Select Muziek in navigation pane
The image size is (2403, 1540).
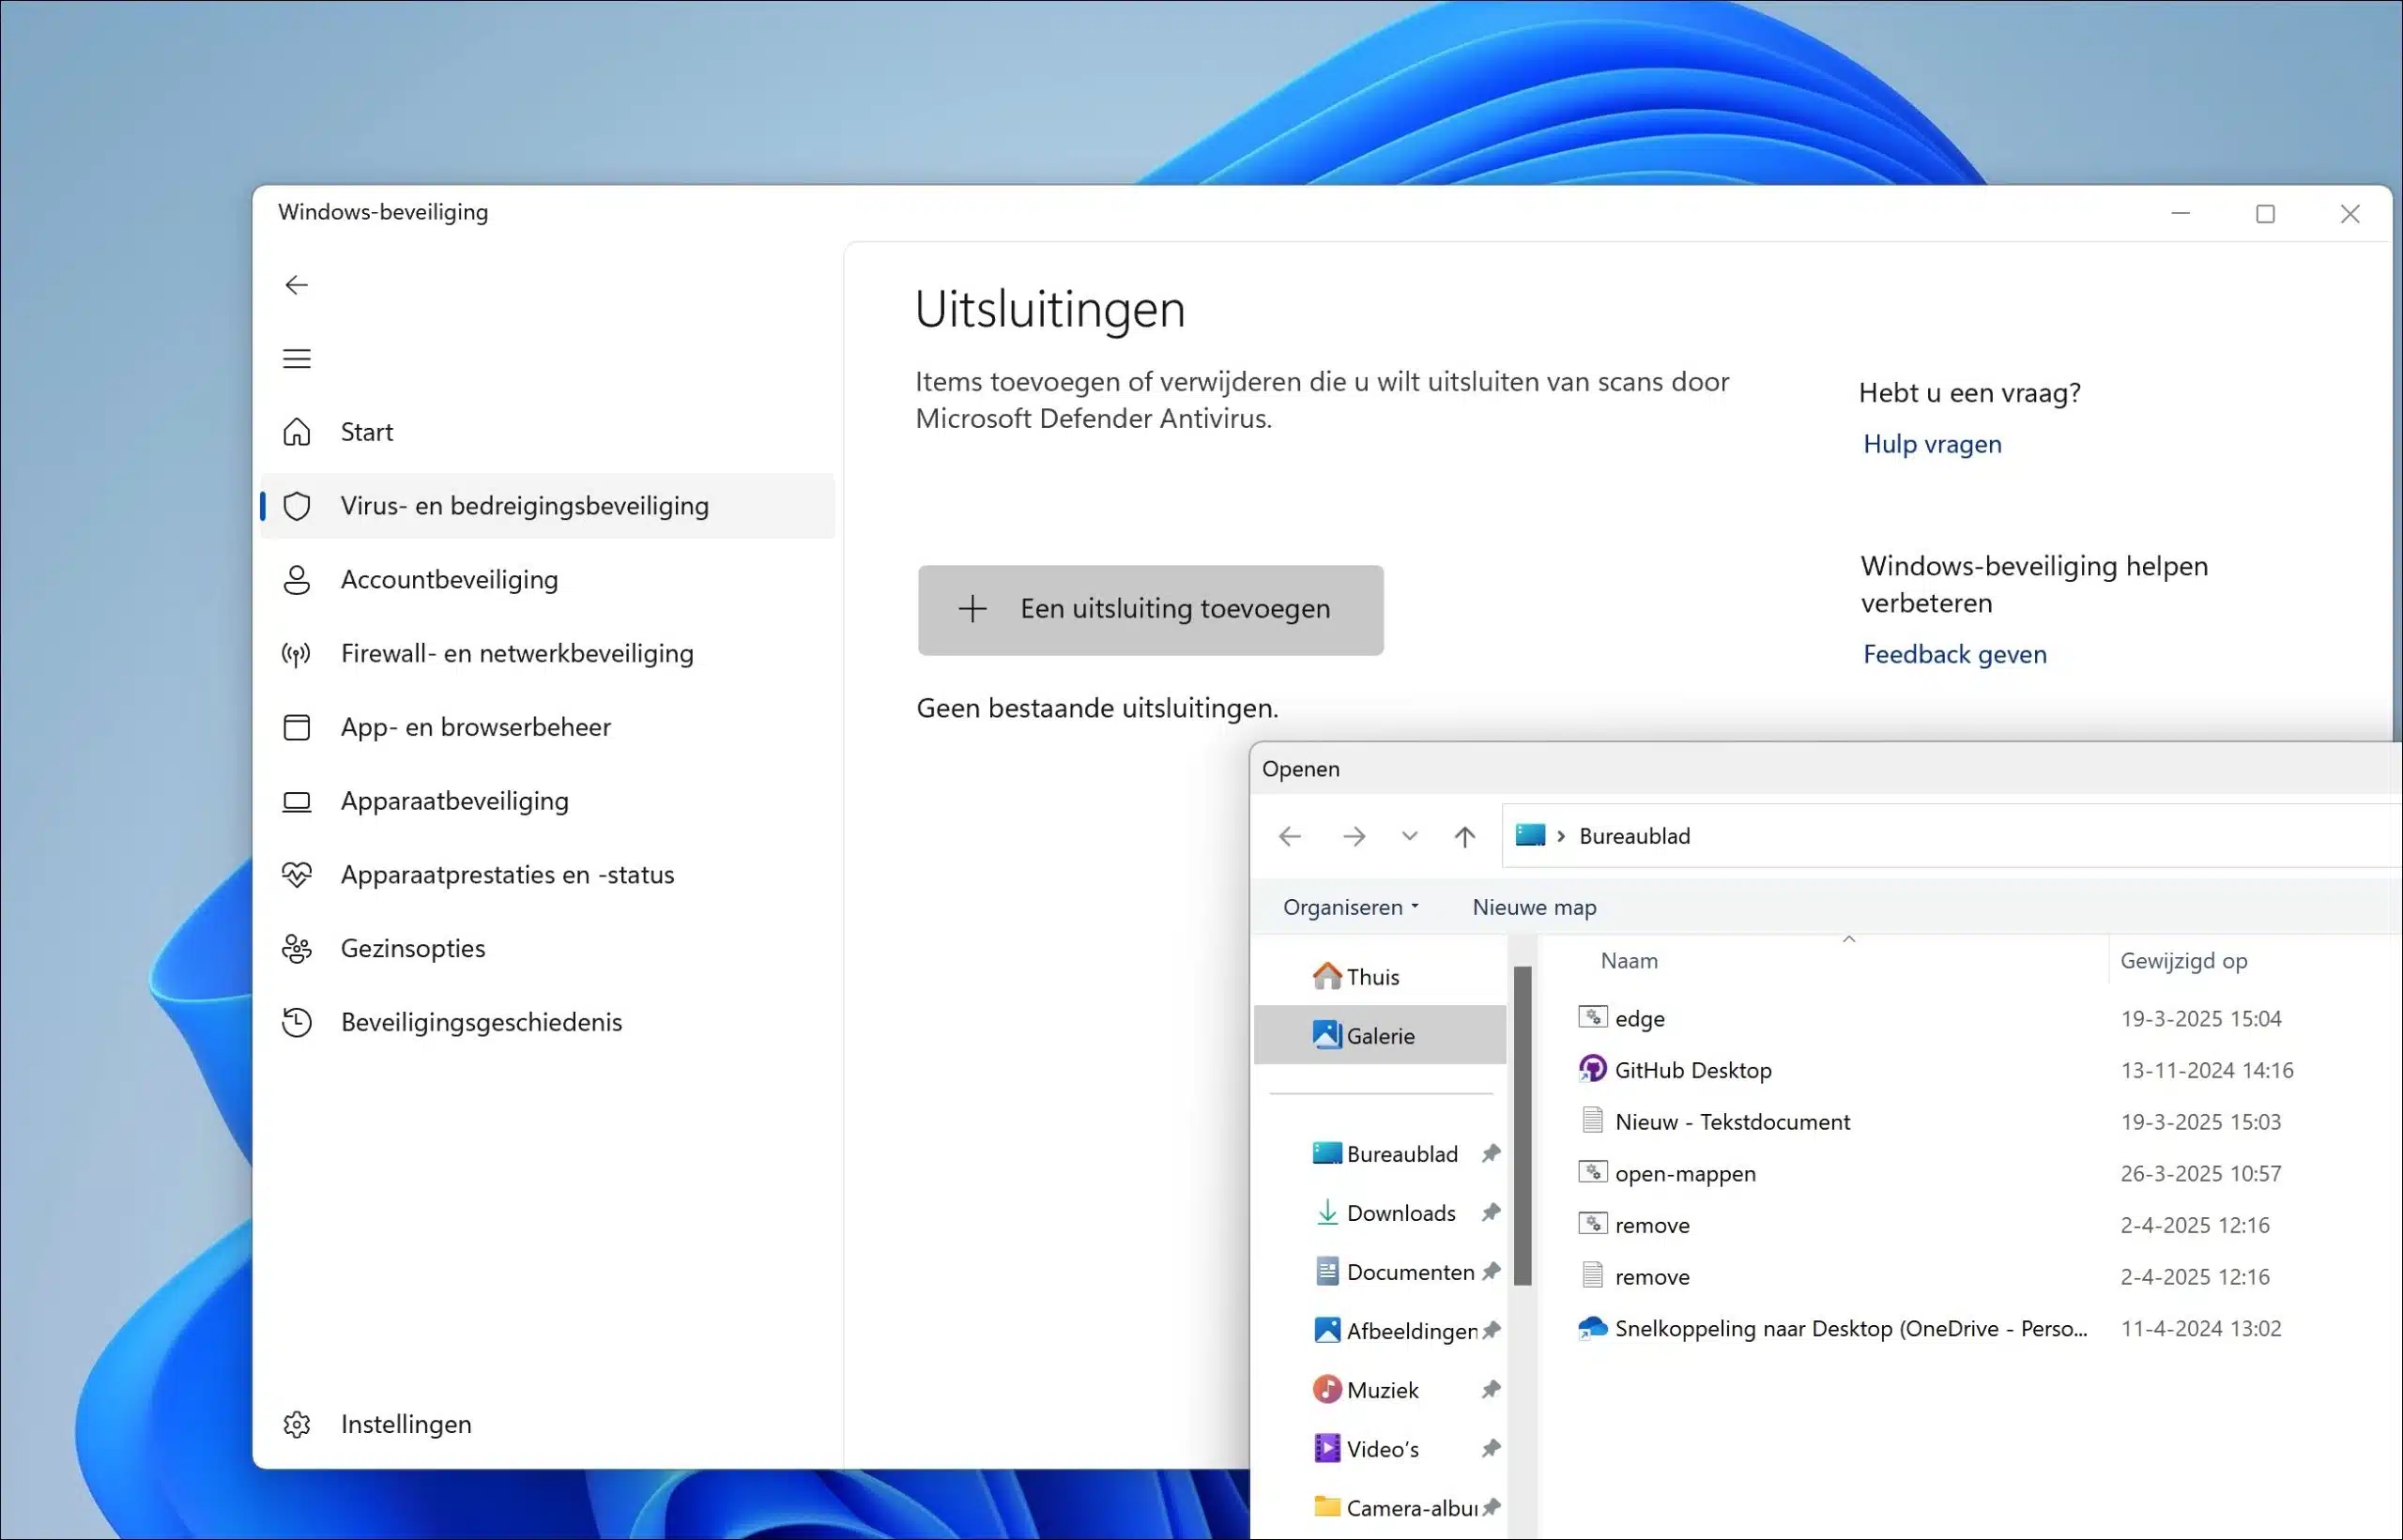tap(1380, 1390)
